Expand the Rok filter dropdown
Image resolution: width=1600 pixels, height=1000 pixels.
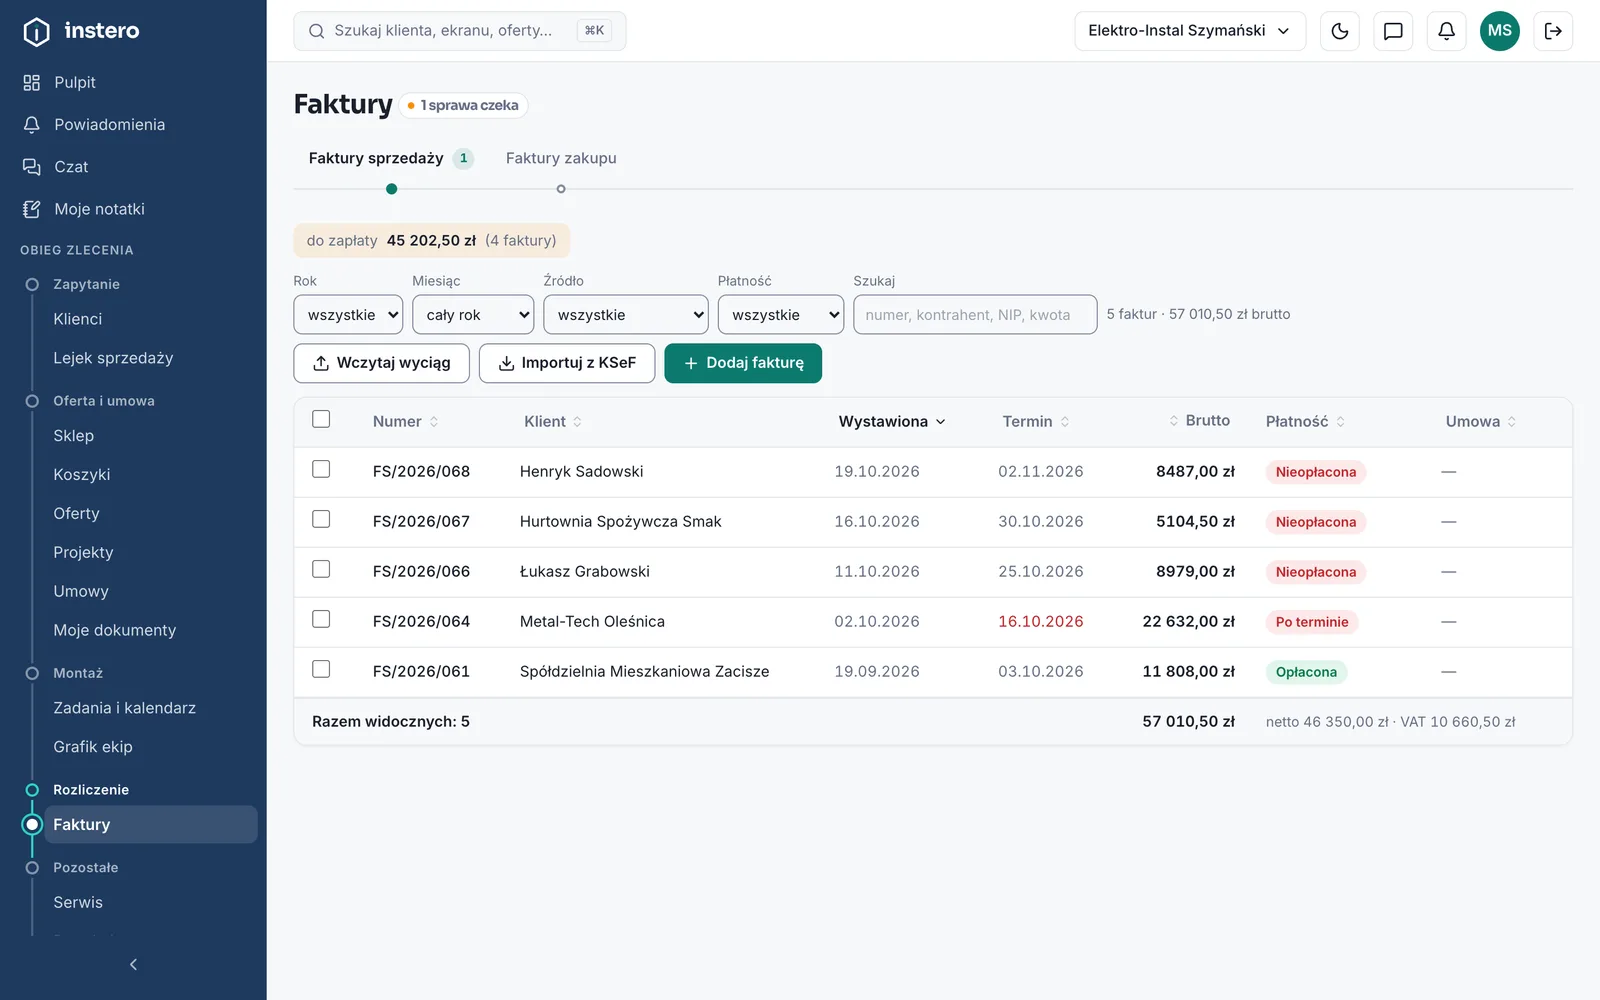(348, 314)
